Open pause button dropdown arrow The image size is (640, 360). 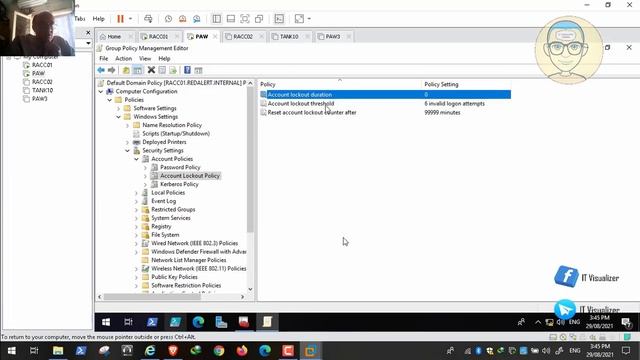click(x=130, y=19)
